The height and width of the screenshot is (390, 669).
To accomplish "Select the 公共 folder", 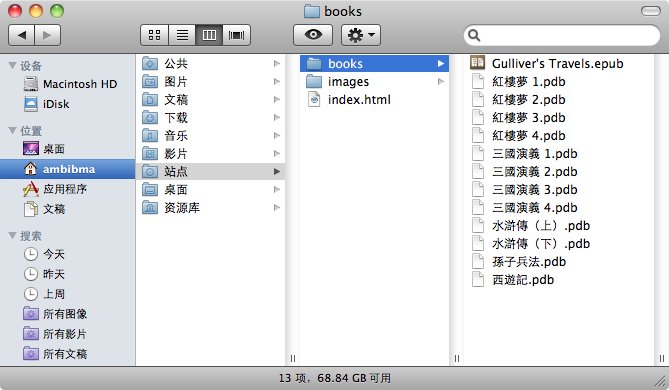I will coord(211,64).
